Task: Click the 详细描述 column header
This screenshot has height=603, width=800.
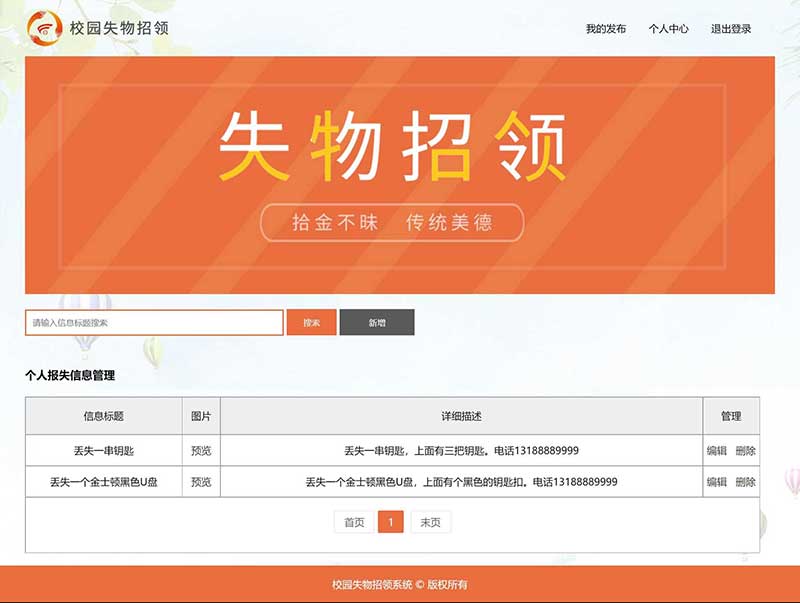Action: pyautogui.click(x=461, y=416)
